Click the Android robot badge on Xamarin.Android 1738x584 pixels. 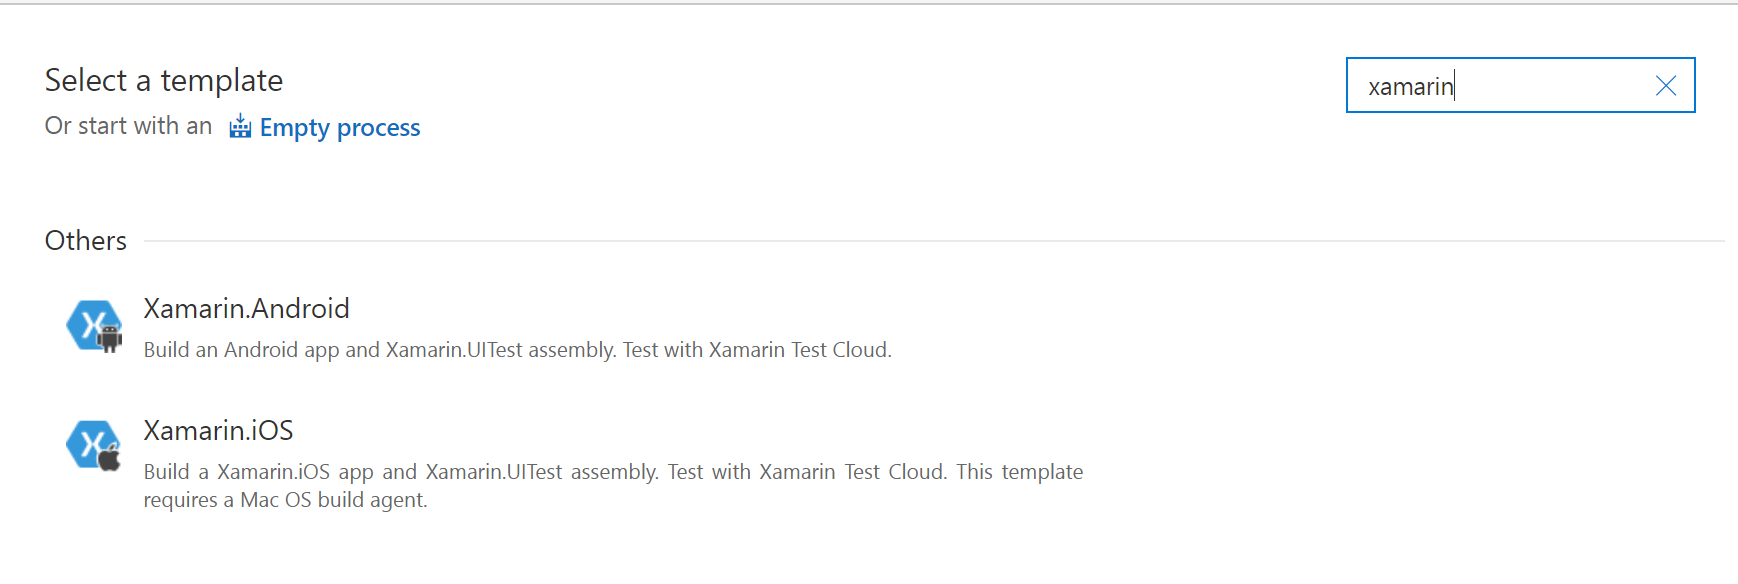point(110,337)
